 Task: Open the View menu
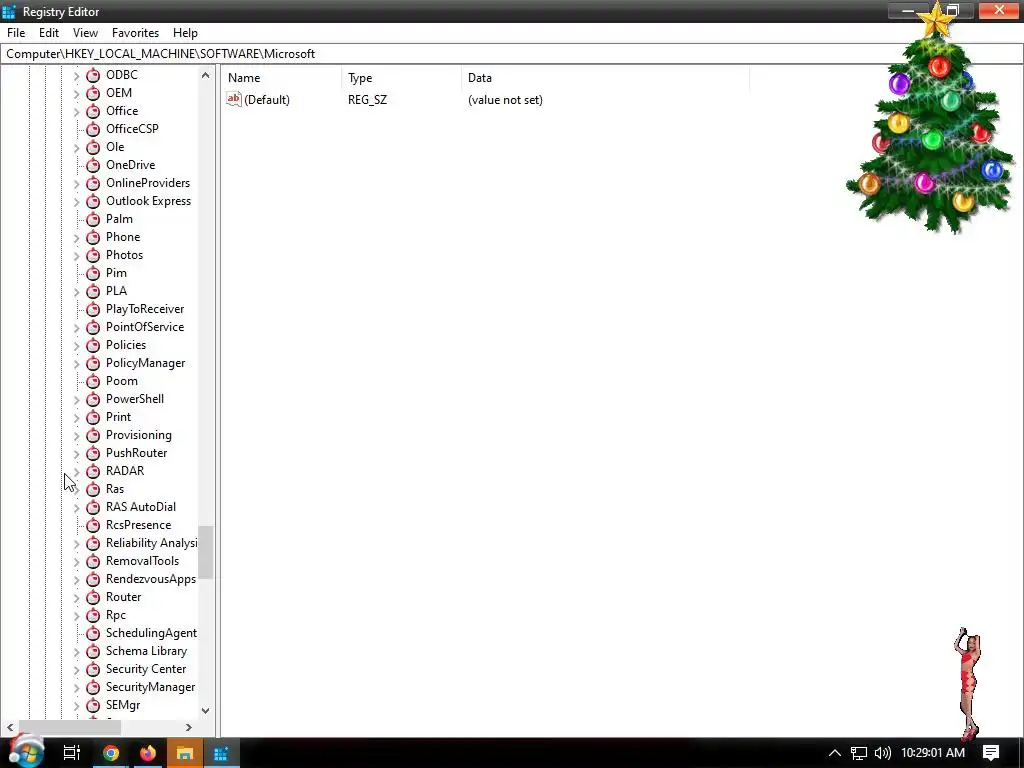(85, 33)
